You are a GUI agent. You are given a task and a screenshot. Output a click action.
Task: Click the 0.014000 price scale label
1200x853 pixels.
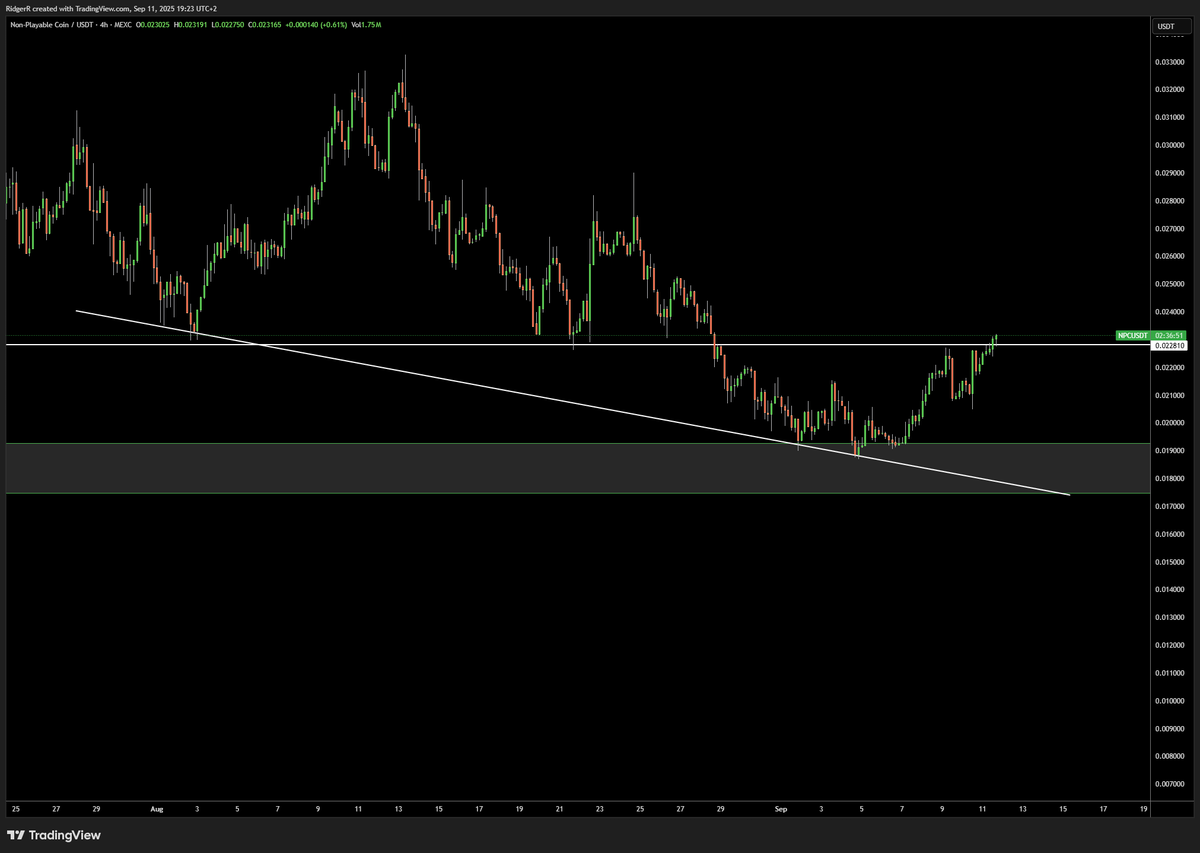tap(1169, 590)
